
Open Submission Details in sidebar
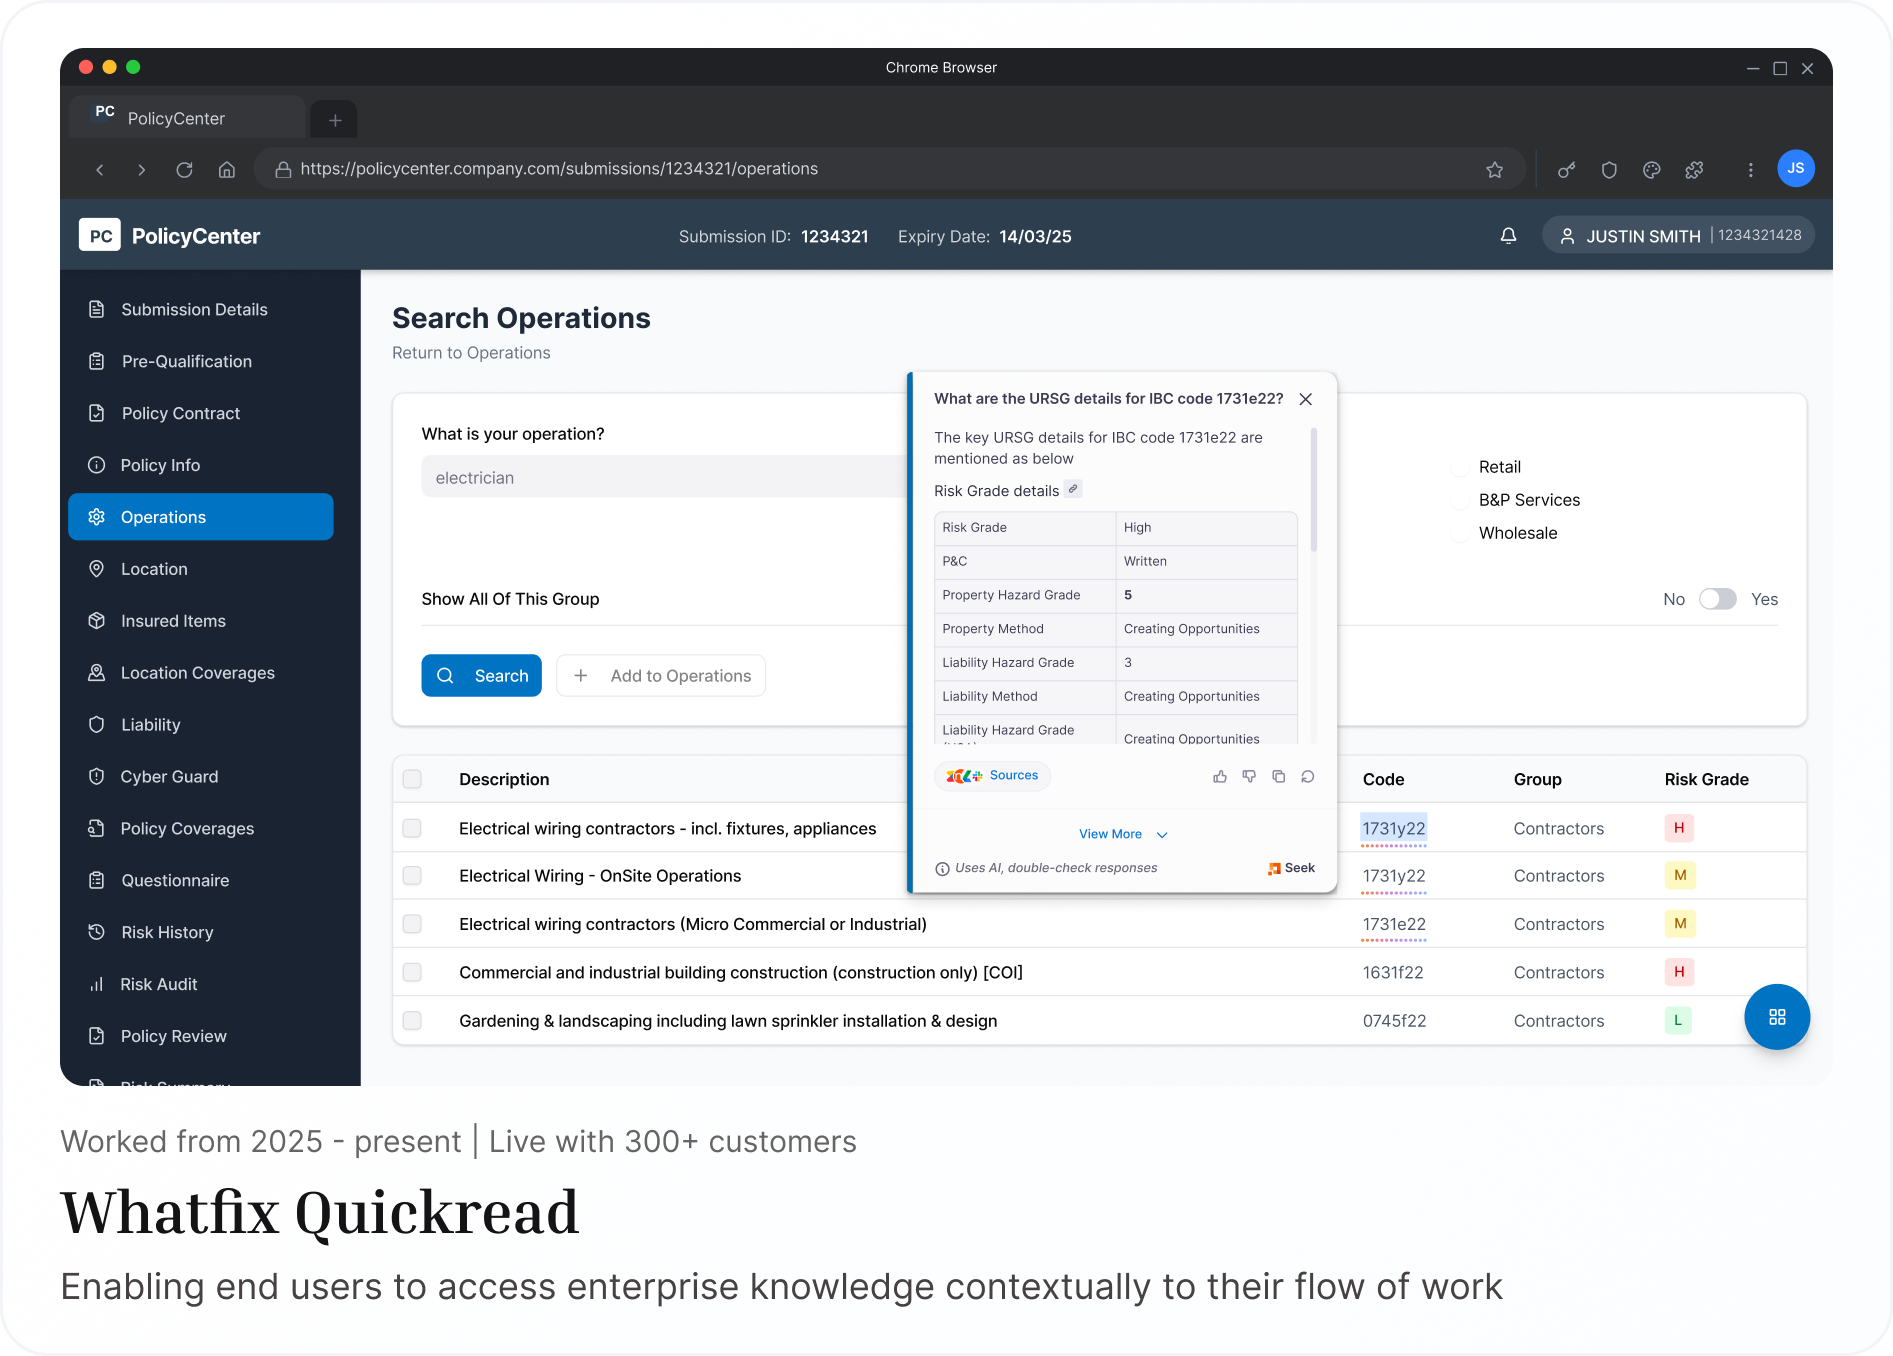click(x=200, y=309)
